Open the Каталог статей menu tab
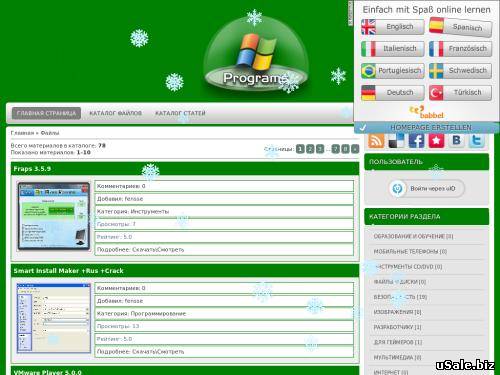The height and width of the screenshot is (375, 500). [x=180, y=113]
